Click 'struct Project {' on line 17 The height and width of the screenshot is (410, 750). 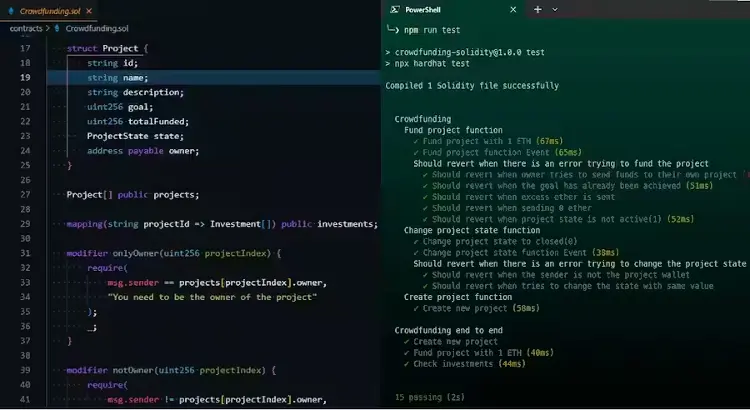pos(108,48)
